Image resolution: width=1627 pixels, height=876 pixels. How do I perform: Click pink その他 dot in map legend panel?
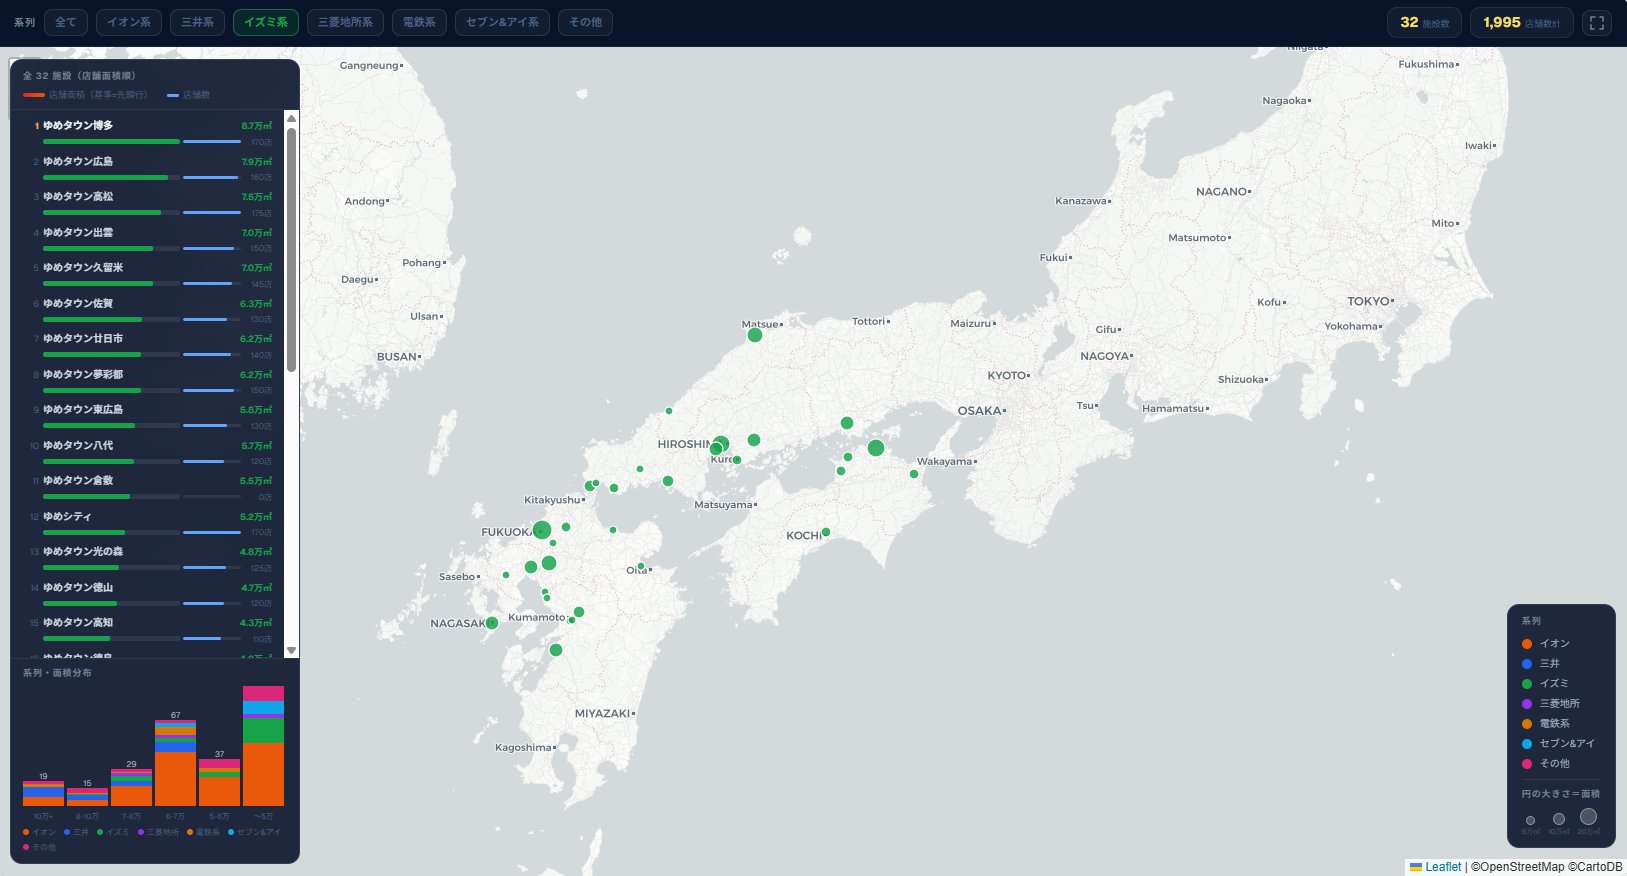point(1527,764)
